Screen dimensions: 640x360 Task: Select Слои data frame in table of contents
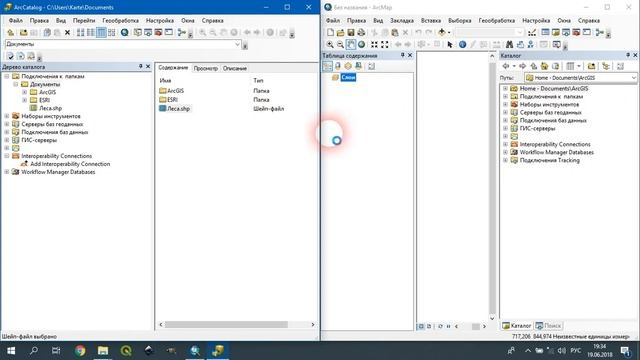(348, 78)
